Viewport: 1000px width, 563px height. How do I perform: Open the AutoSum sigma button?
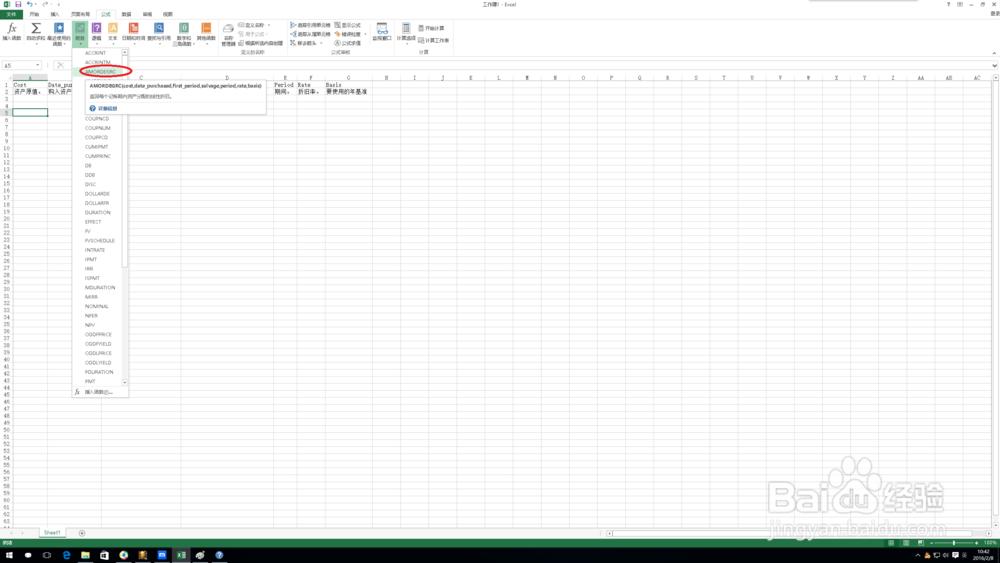36,33
